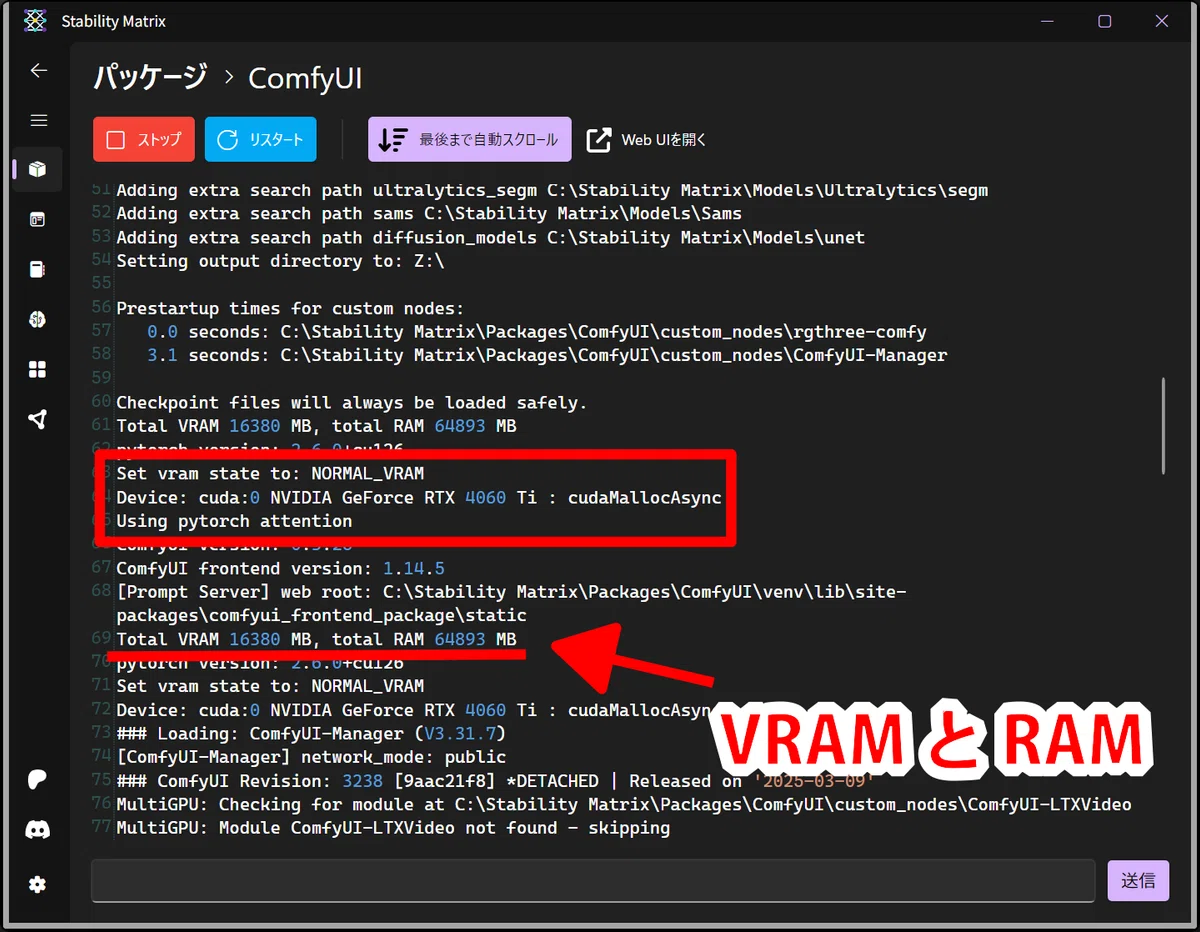Screen dimensions: 1200x932
Task: Click 'Prestartup times for custom nodes:' line
Action: (x=290, y=308)
